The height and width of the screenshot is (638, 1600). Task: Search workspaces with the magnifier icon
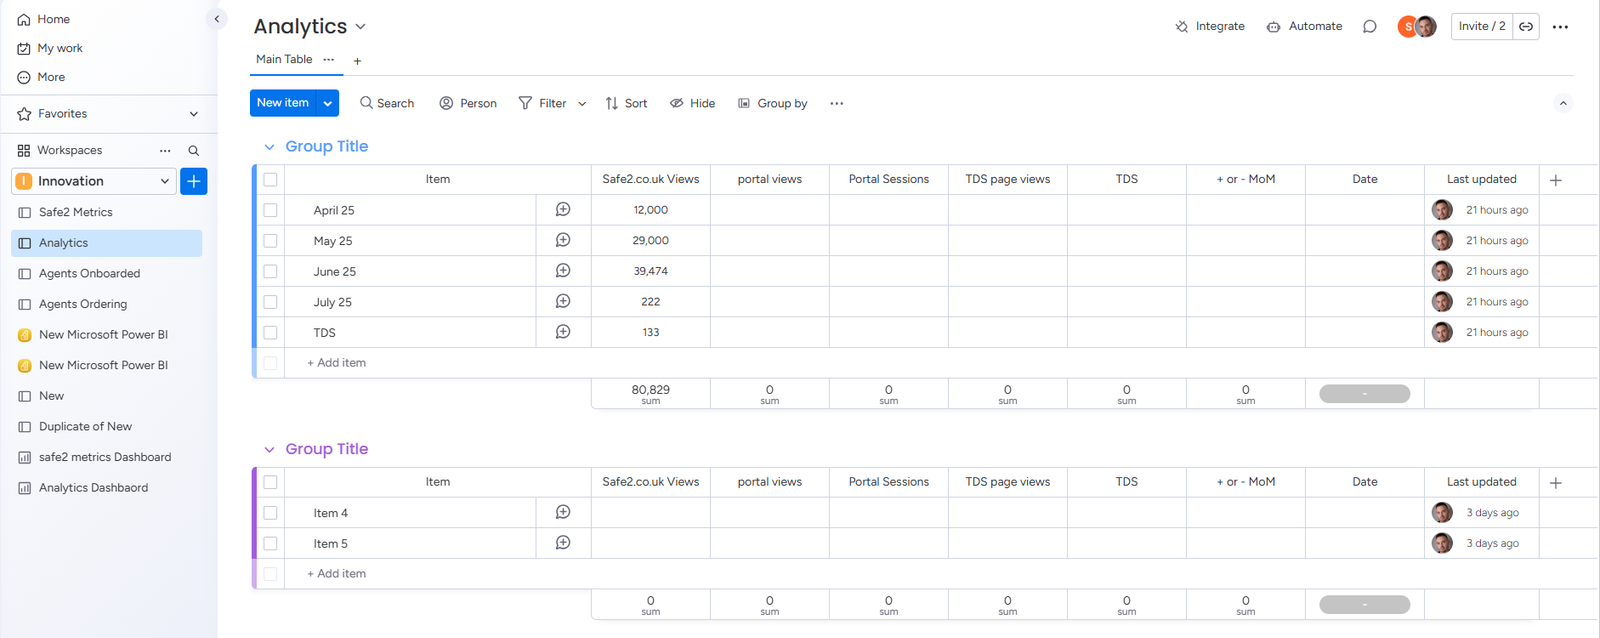(x=194, y=151)
